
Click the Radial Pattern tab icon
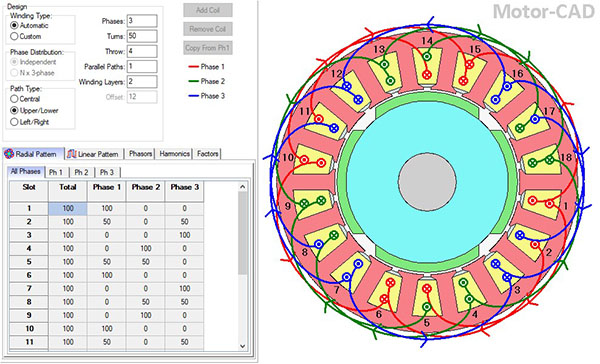tap(9, 154)
